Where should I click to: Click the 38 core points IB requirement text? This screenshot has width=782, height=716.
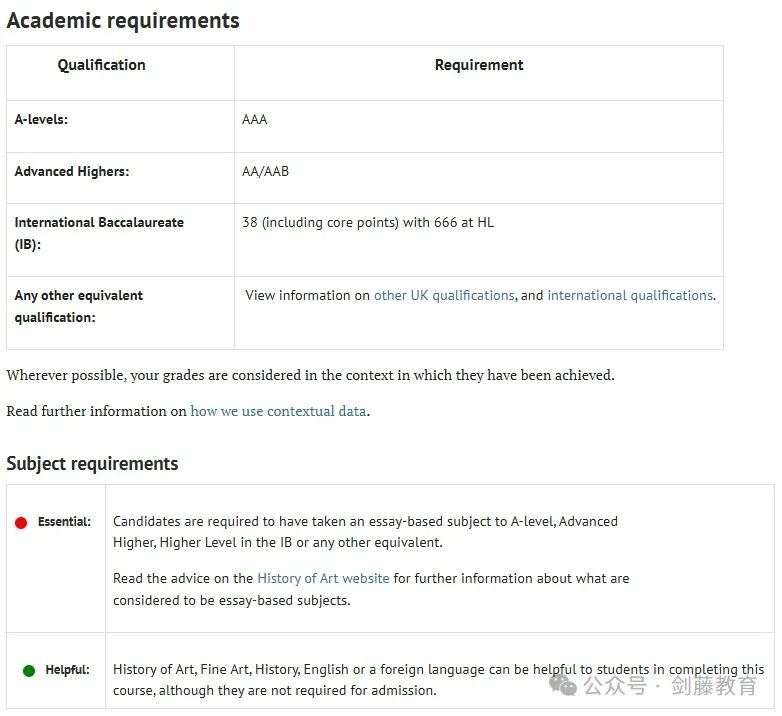click(x=368, y=222)
